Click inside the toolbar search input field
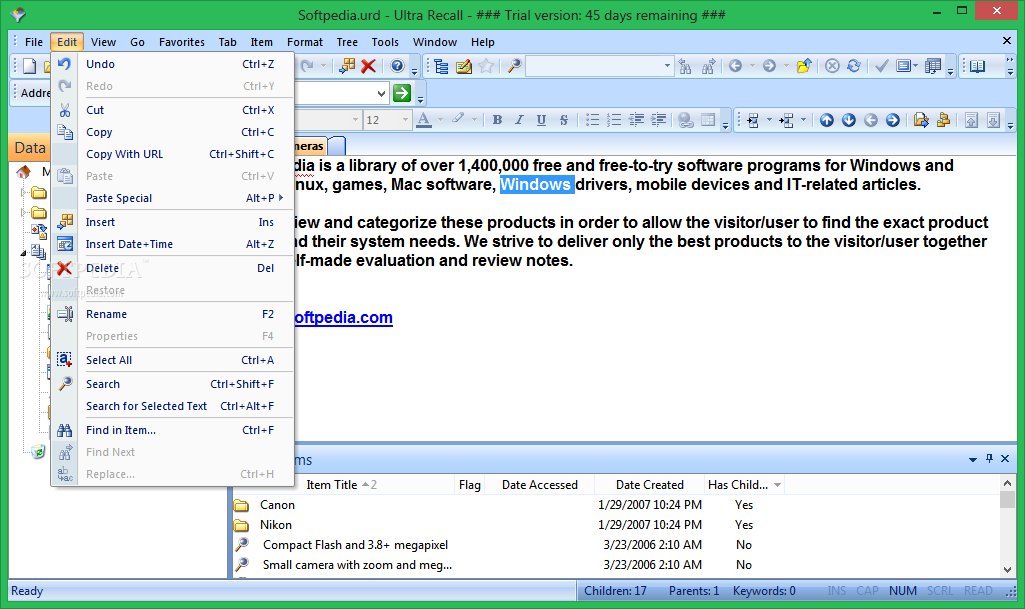Viewport: 1025px width, 609px height. click(594, 66)
